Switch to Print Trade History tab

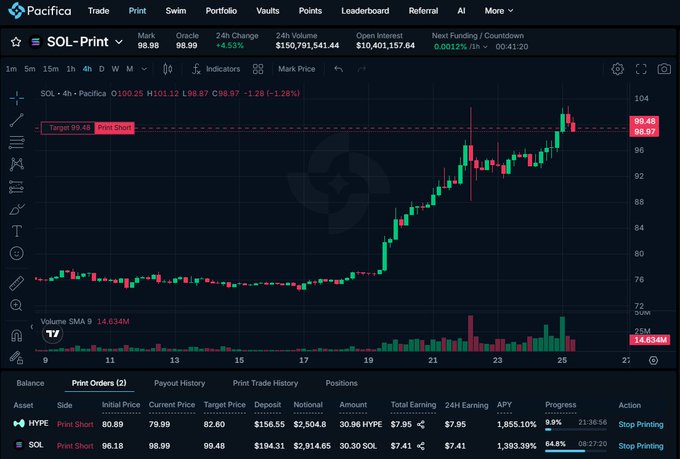[x=265, y=383]
